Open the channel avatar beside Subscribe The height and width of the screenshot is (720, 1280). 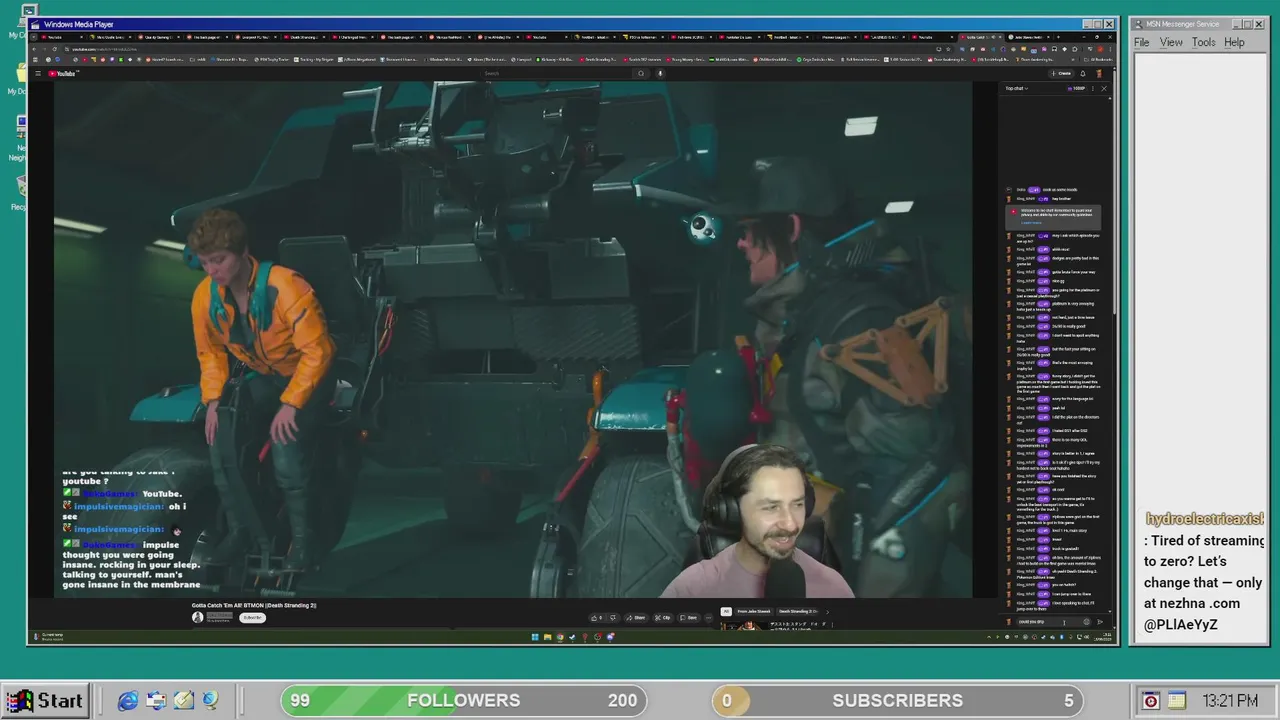197,617
